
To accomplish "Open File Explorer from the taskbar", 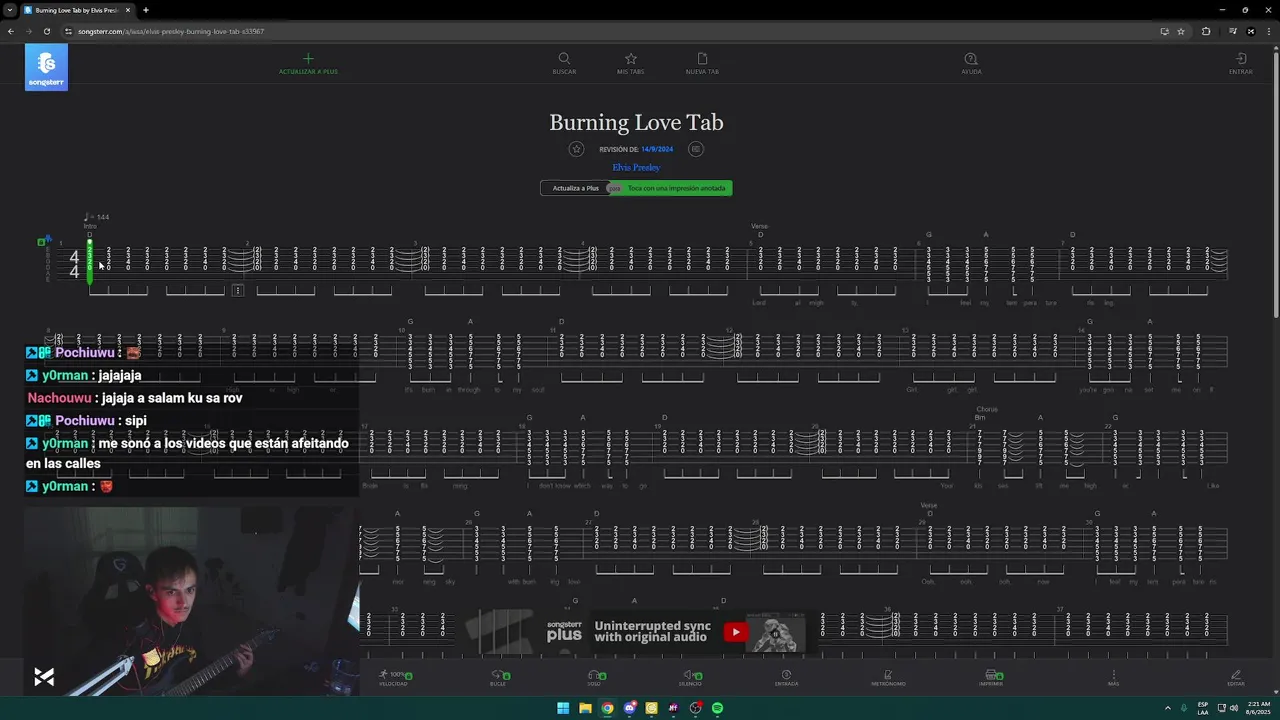I will tap(585, 708).
